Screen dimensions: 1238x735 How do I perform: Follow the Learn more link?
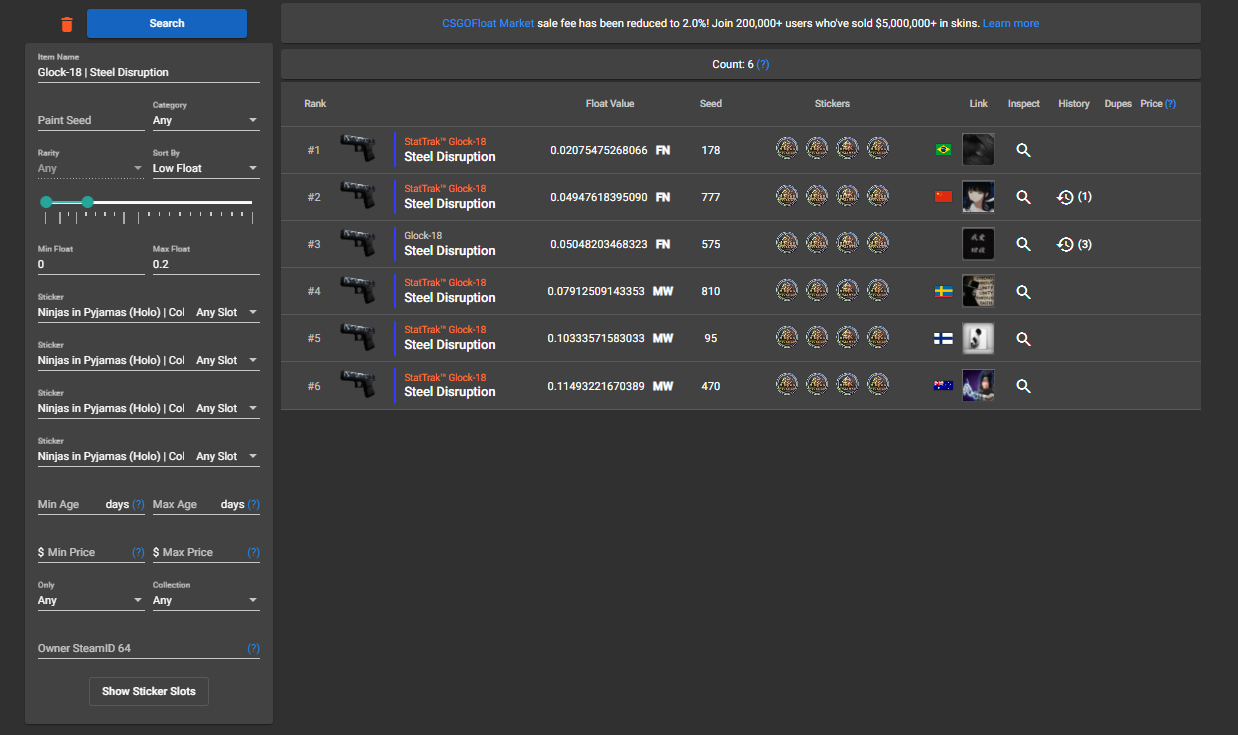tap(1011, 23)
